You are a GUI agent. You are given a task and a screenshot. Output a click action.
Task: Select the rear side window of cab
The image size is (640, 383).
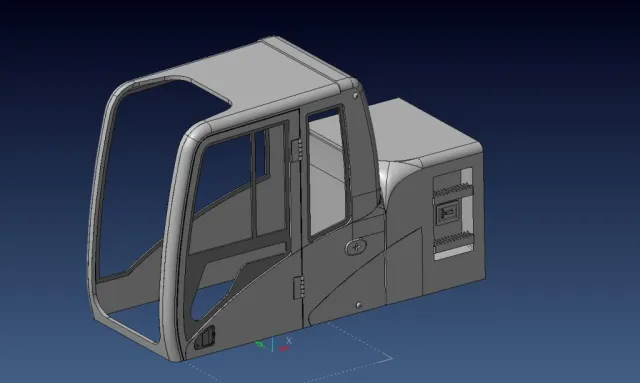coord(328,171)
